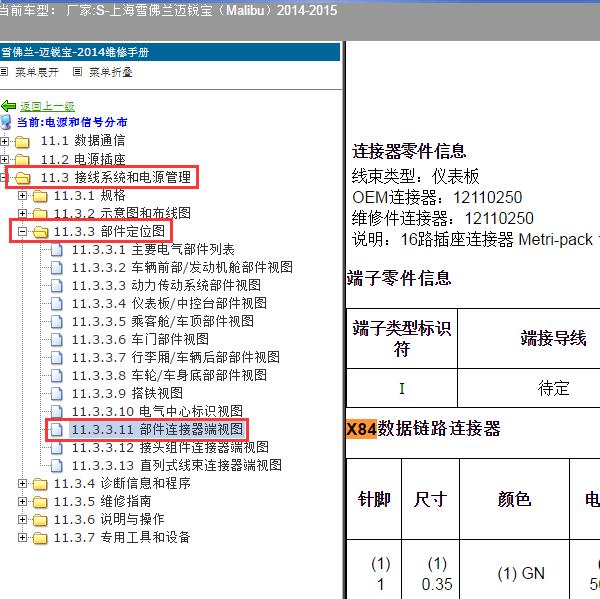Image resolution: width=600 pixels, height=599 pixels.
Task: Open 11.3.3.12 接头组件连接器端视图
Action: (170, 447)
